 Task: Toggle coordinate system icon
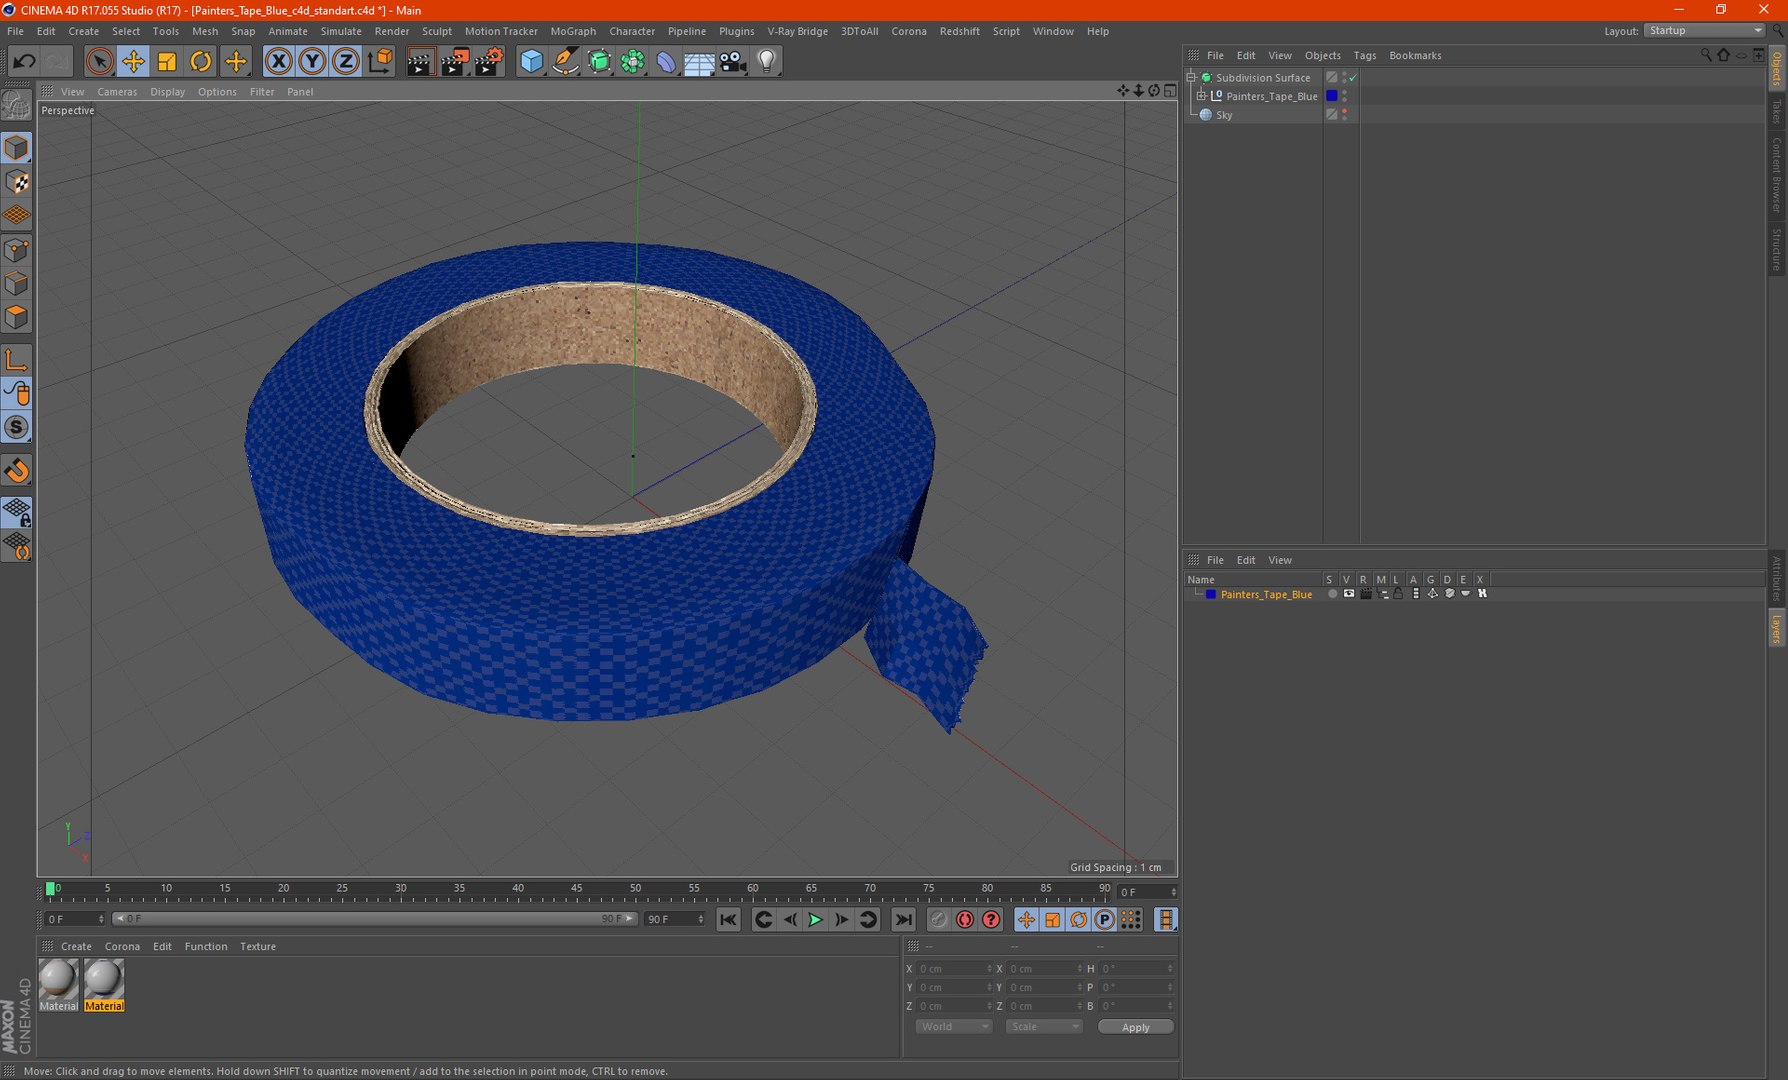pos(380,61)
